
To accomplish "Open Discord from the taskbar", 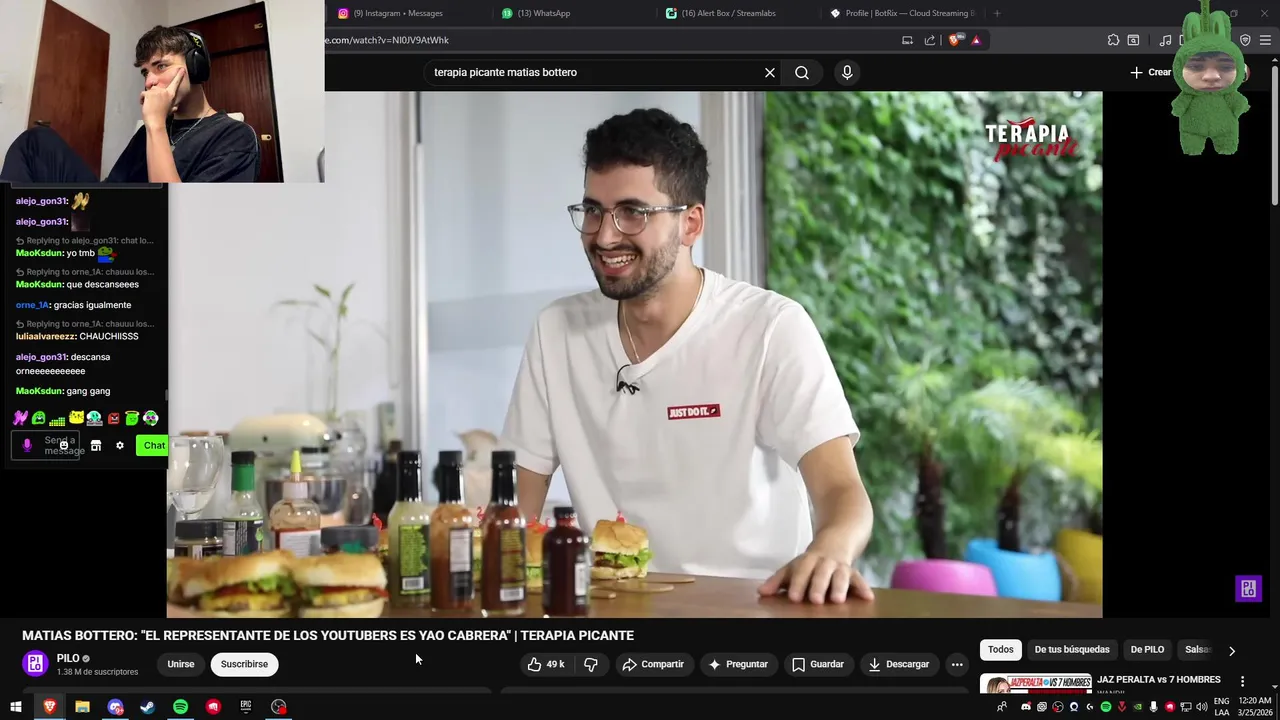I will 115,707.
